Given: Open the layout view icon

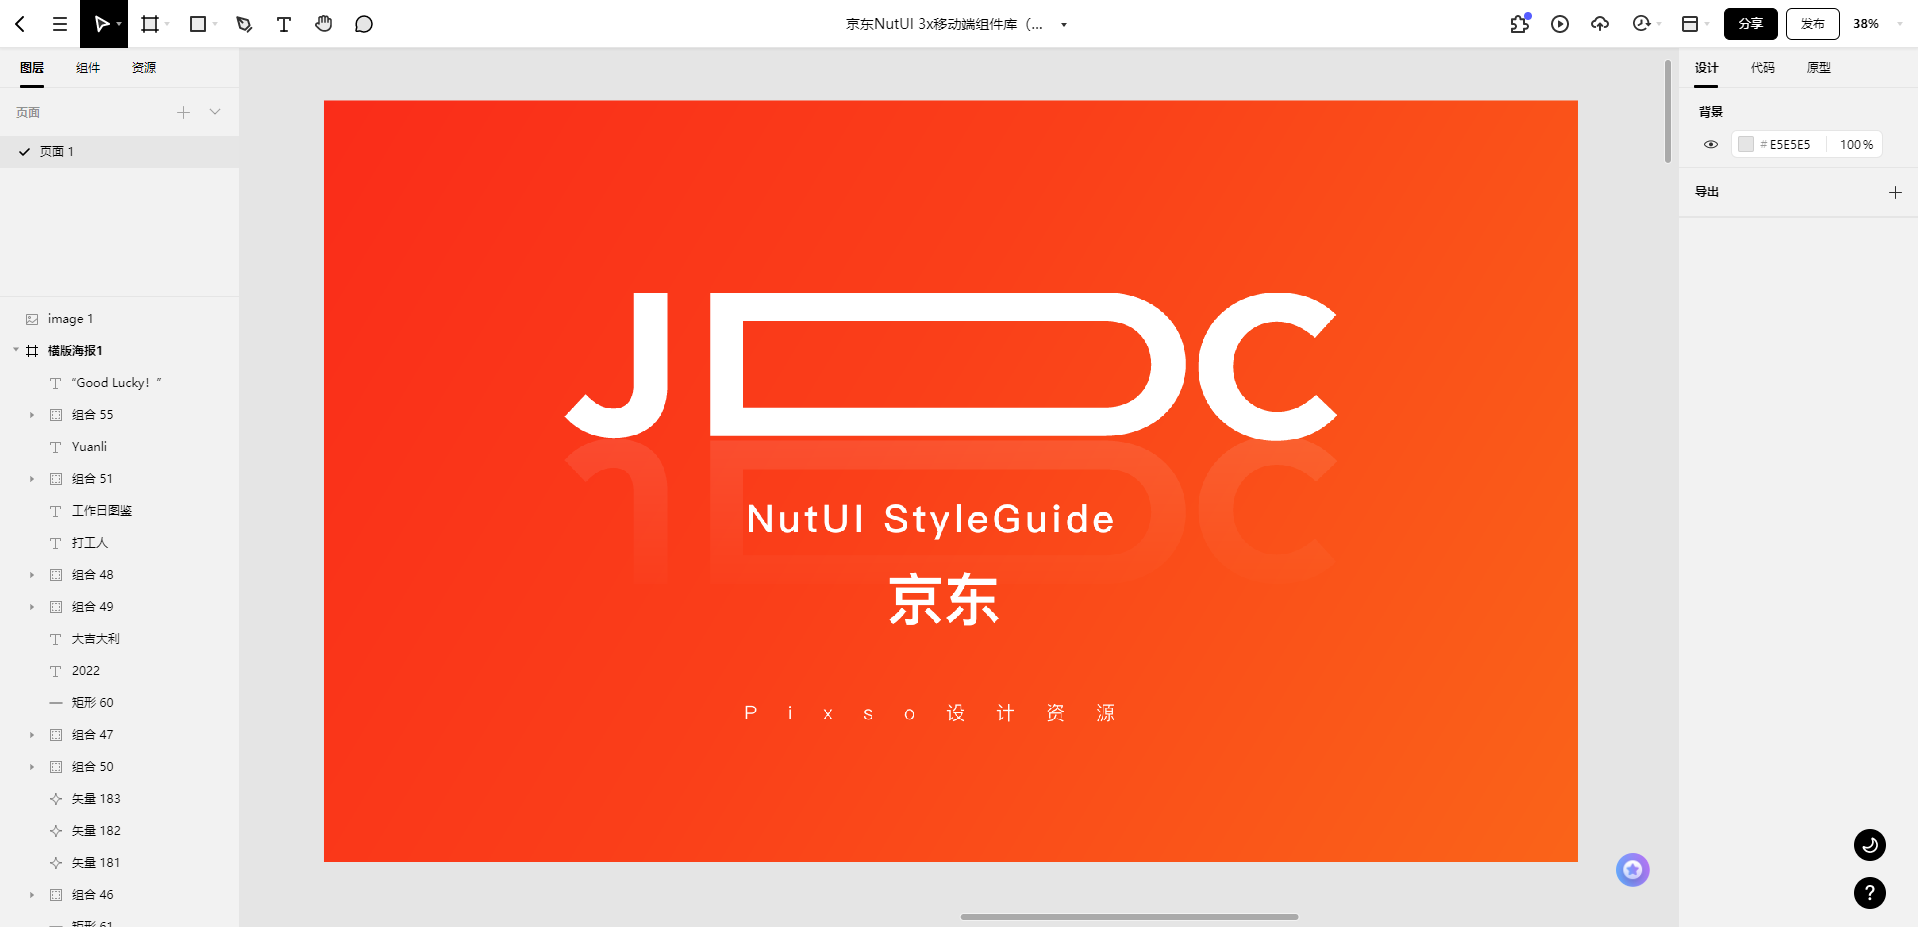Looking at the screenshot, I should (x=1690, y=24).
